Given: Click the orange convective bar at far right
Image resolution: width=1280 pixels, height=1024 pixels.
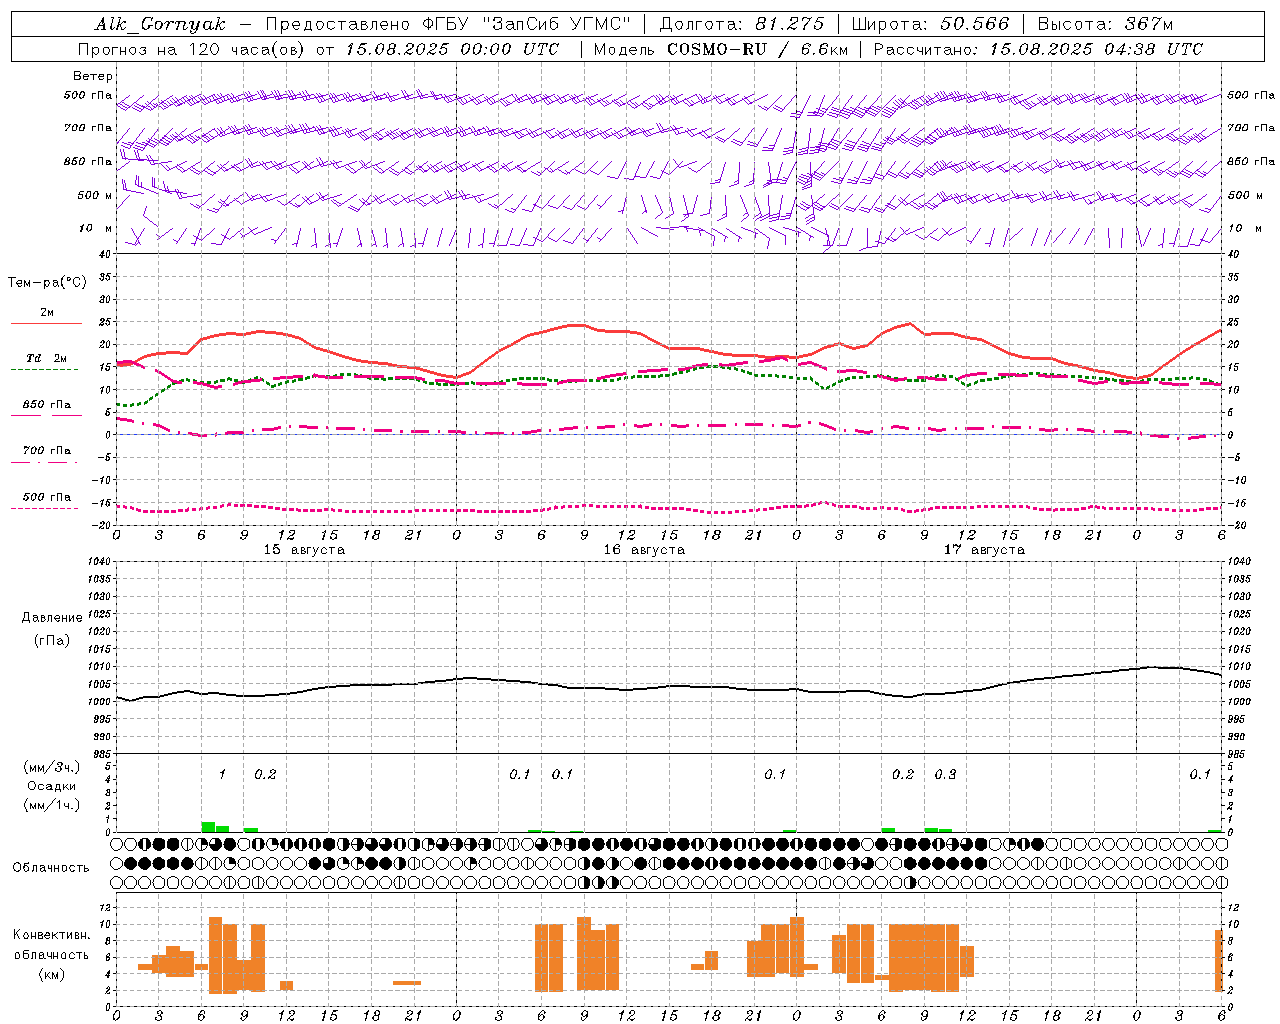Looking at the screenshot, I should tap(1219, 960).
